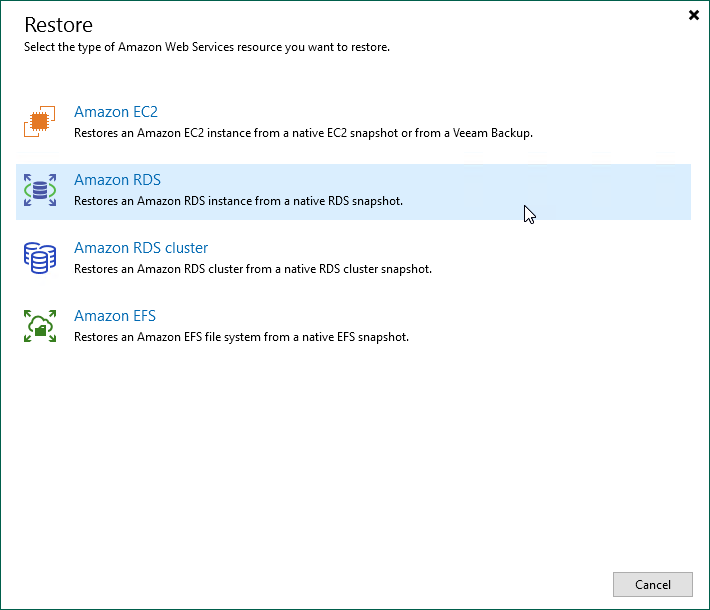
Task: Click empty space right of Amazon RDS cluster title
Action: [450, 248]
